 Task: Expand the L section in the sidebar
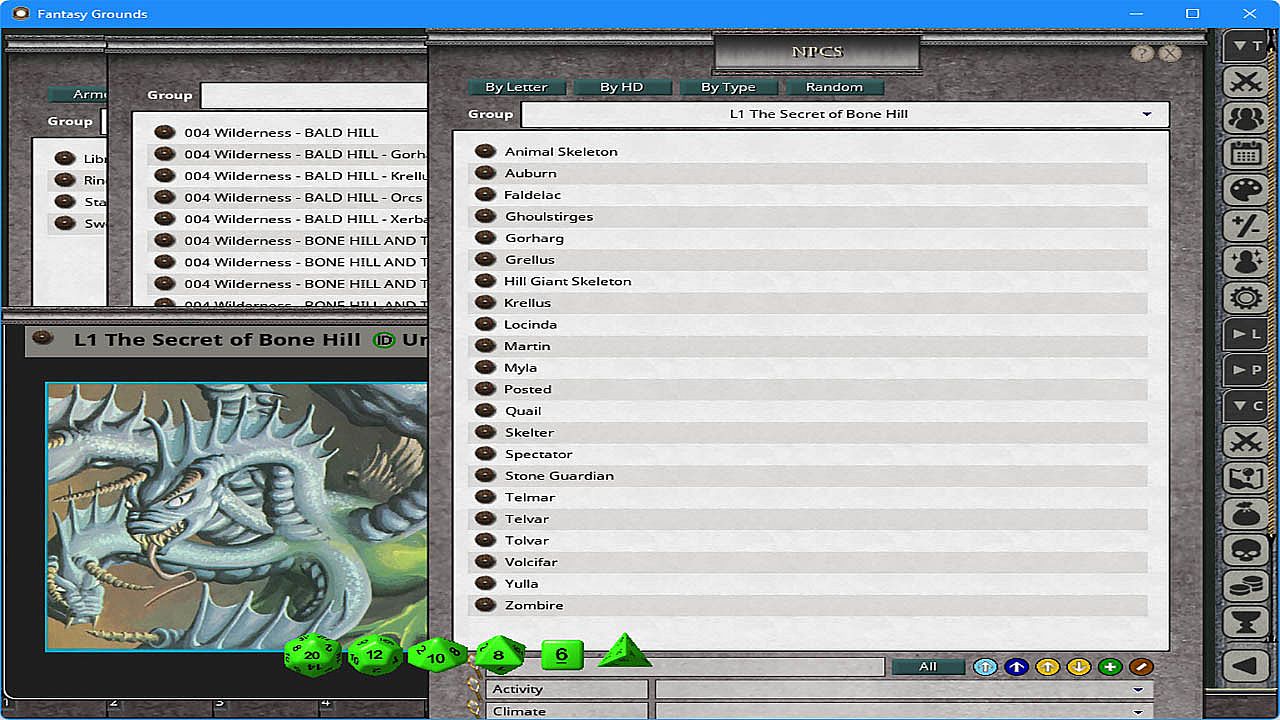(x=1246, y=334)
